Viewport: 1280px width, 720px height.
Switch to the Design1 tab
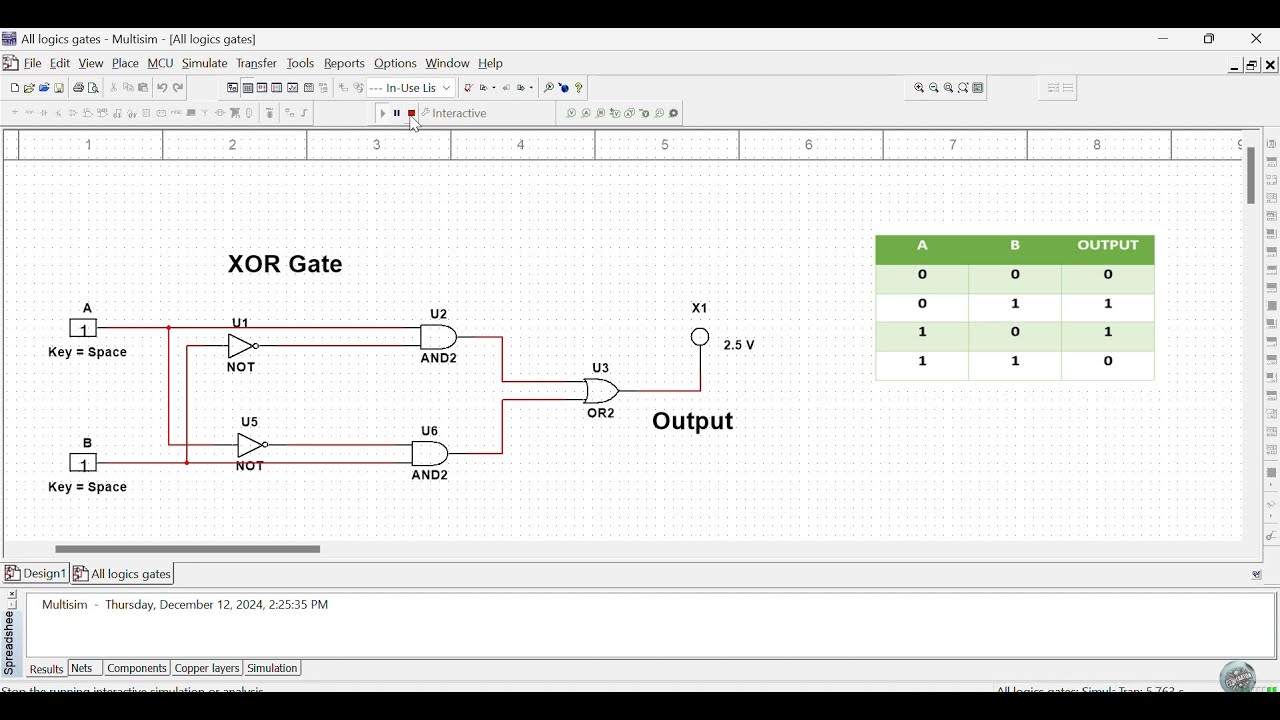click(x=35, y=574)
